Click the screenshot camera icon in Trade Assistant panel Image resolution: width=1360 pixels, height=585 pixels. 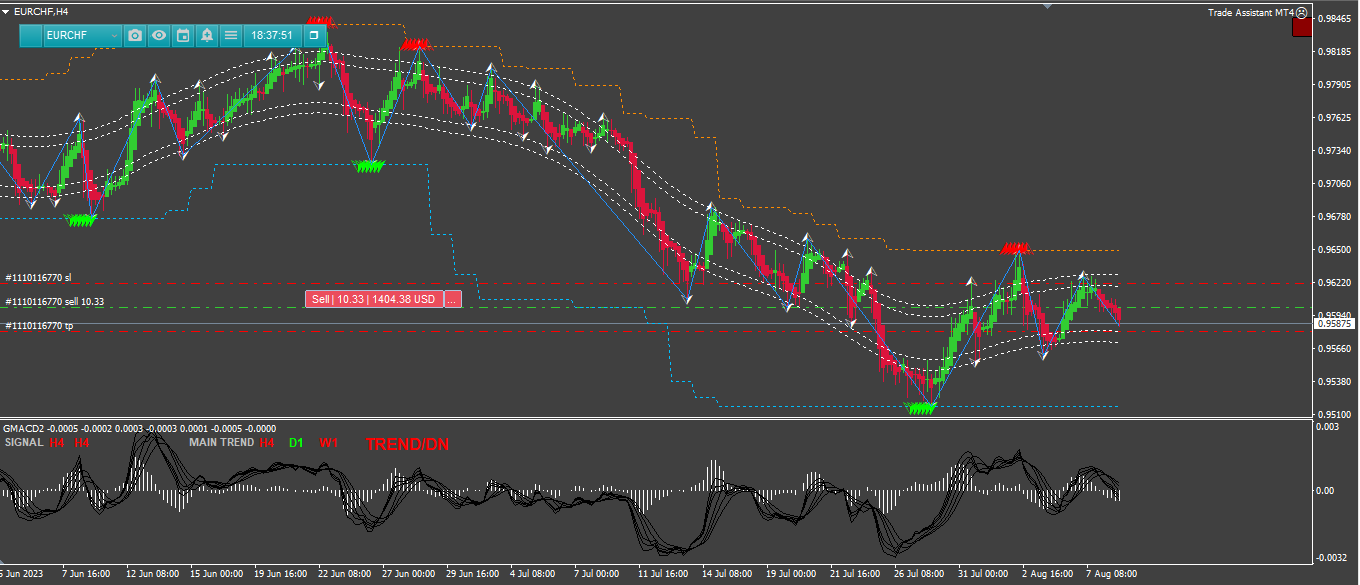point(135,35)
